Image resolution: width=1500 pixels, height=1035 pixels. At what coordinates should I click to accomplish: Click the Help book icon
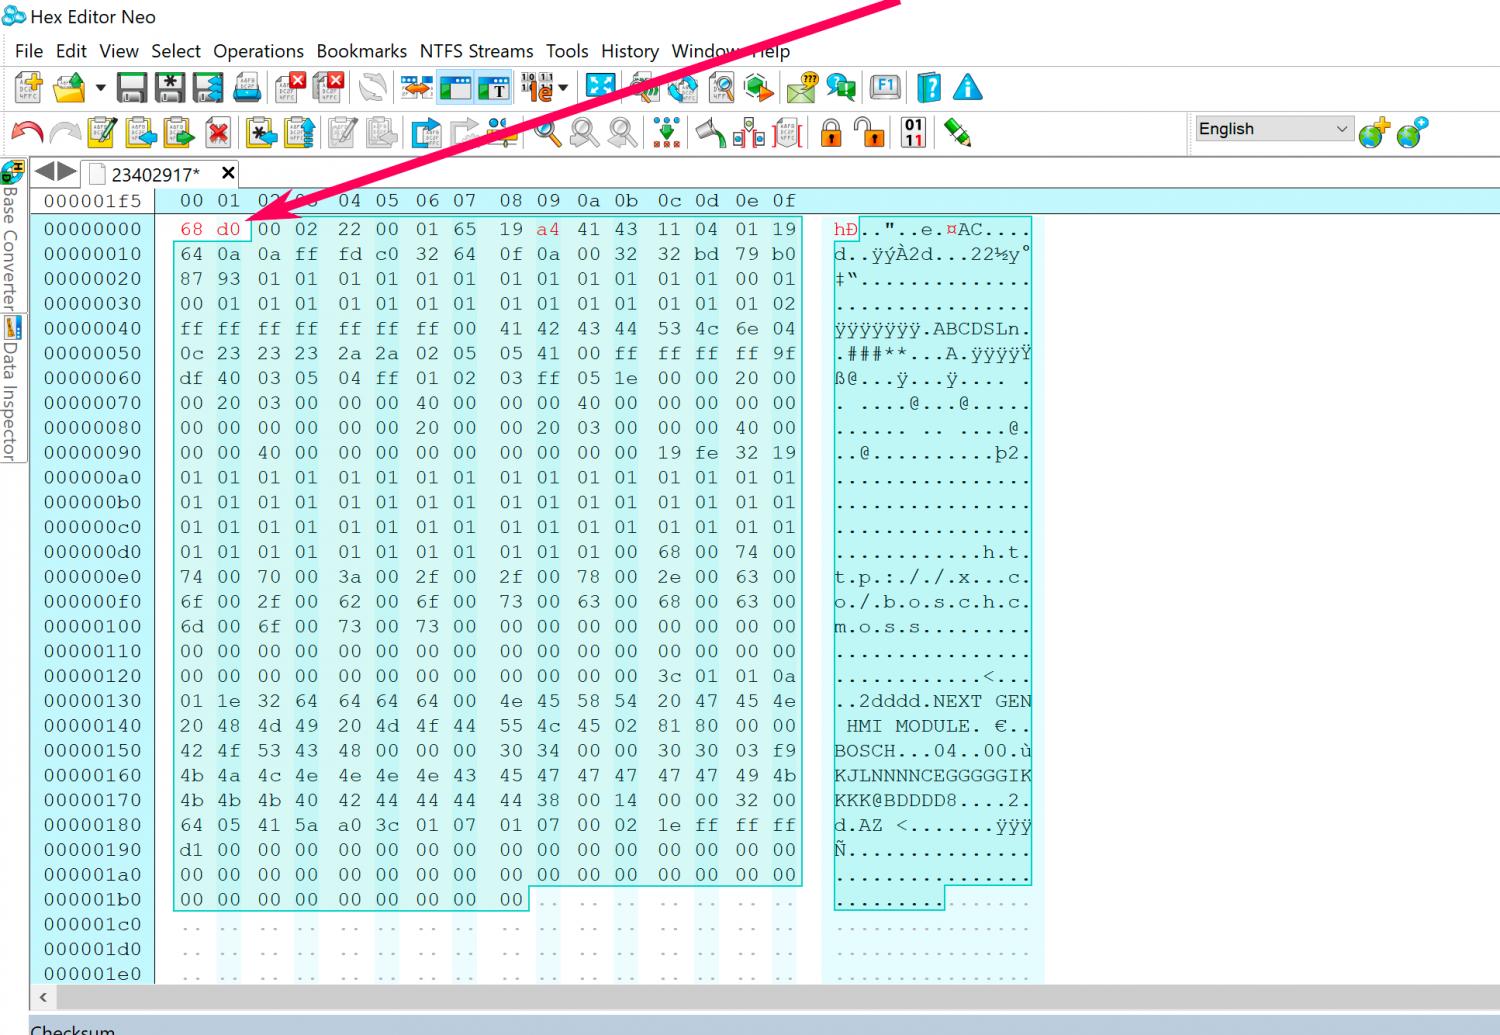click(x=929, y=88)
